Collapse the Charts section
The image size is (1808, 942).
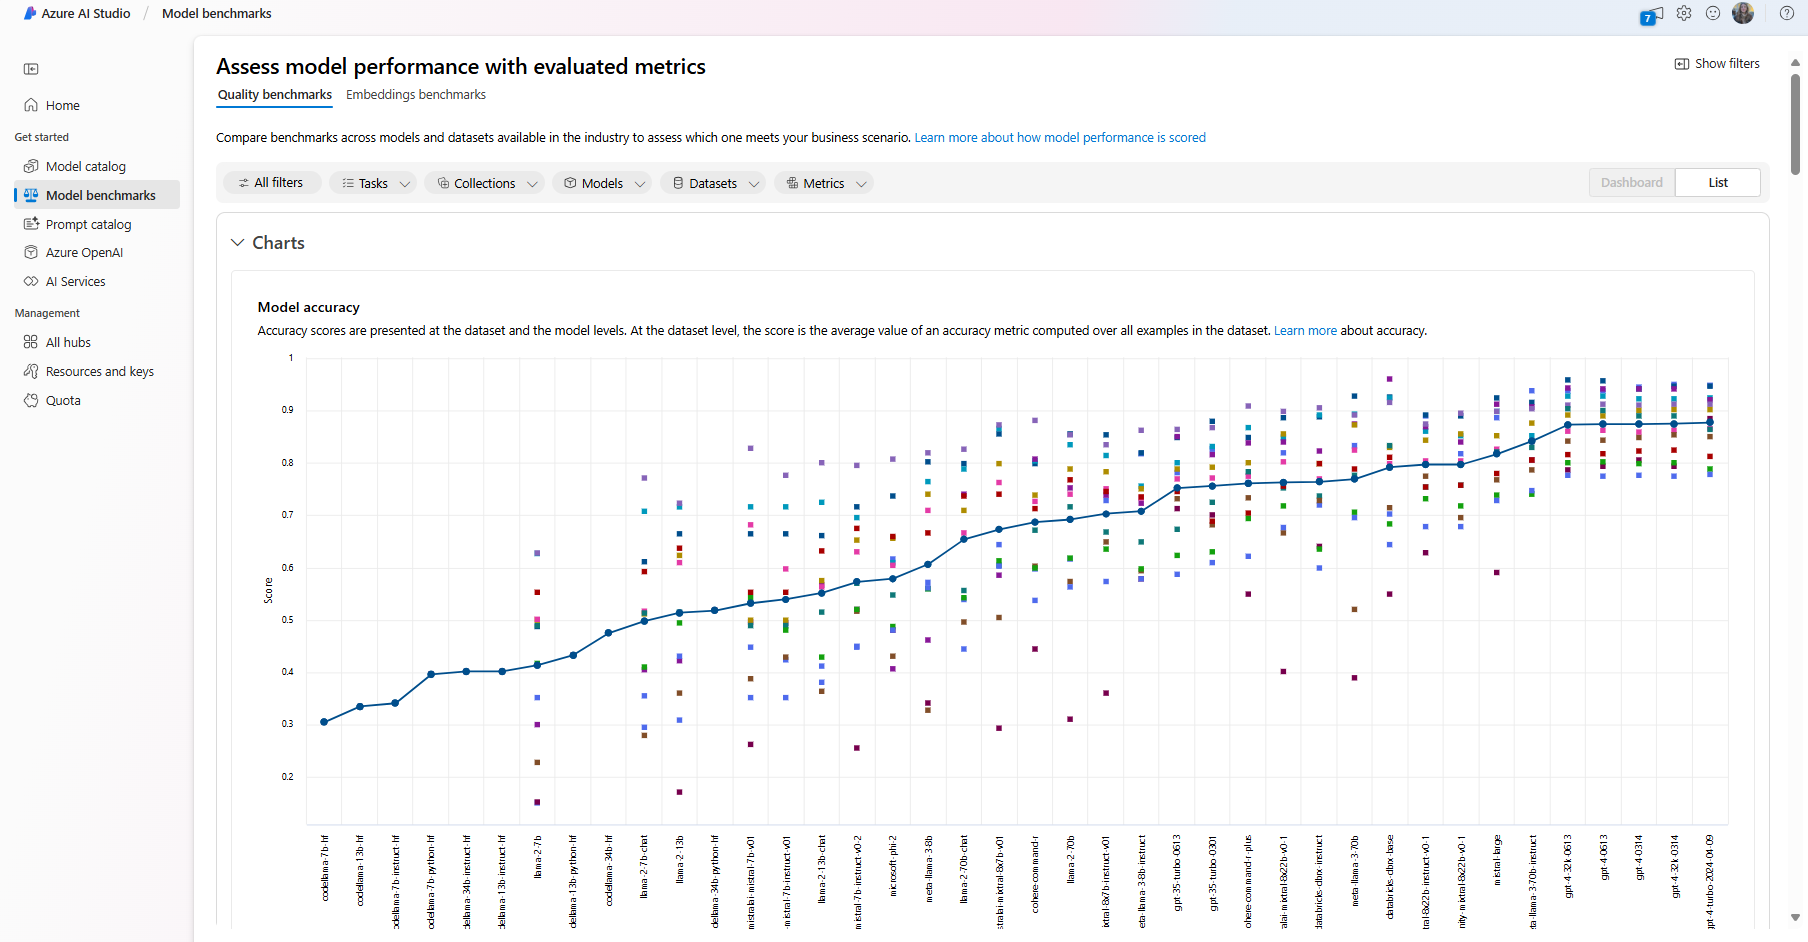coord(238,242)
